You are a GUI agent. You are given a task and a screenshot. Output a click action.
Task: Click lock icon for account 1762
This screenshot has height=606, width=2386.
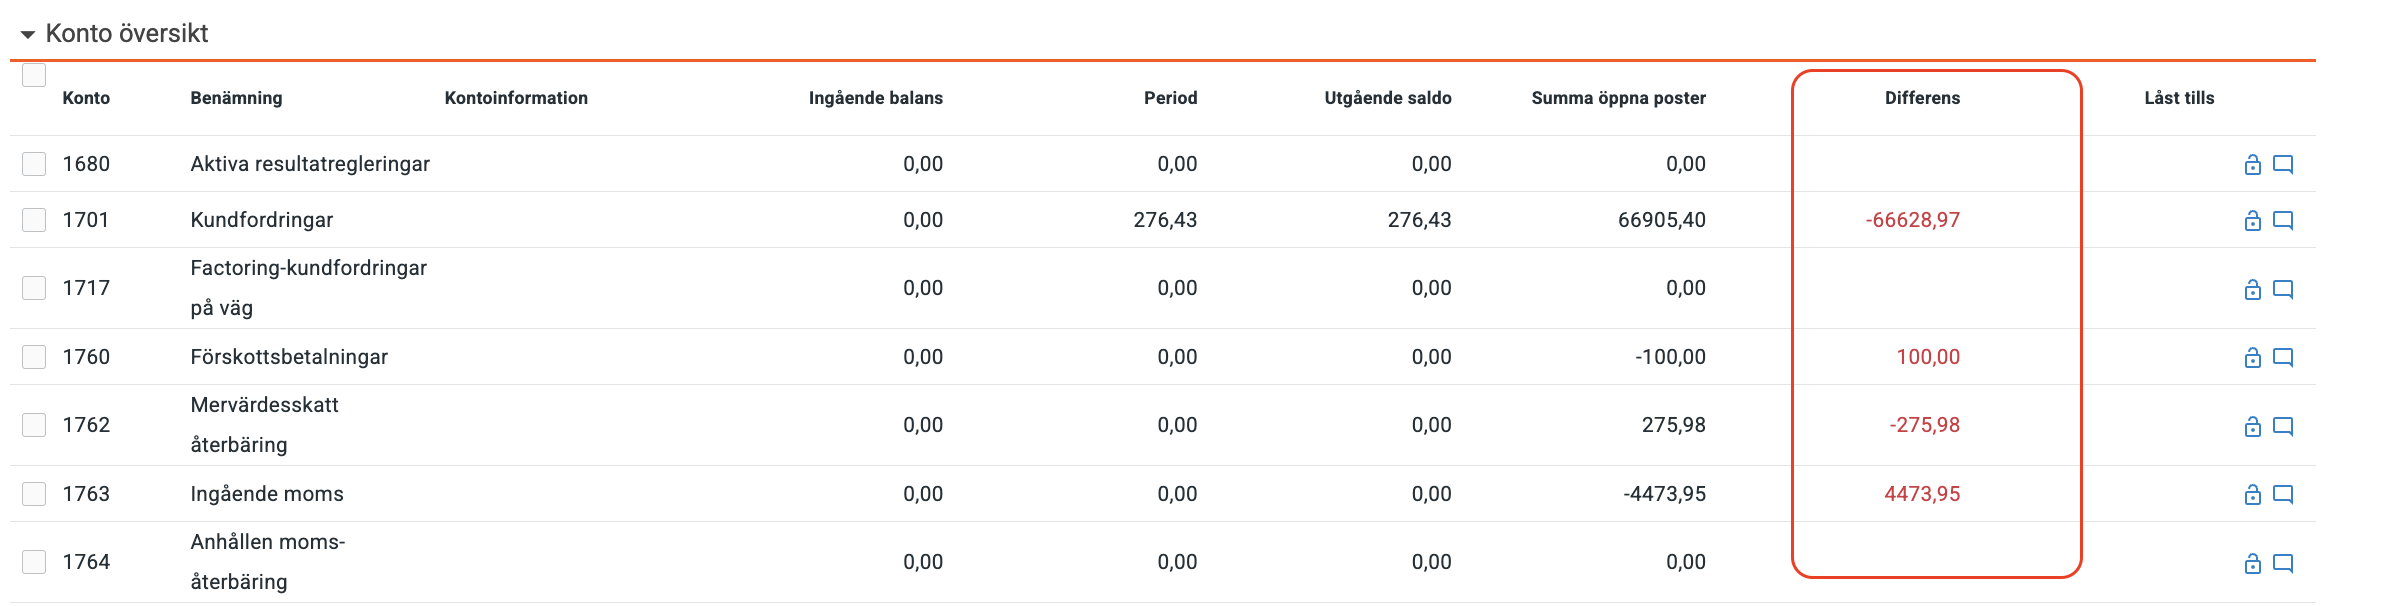pos(2252,427)
